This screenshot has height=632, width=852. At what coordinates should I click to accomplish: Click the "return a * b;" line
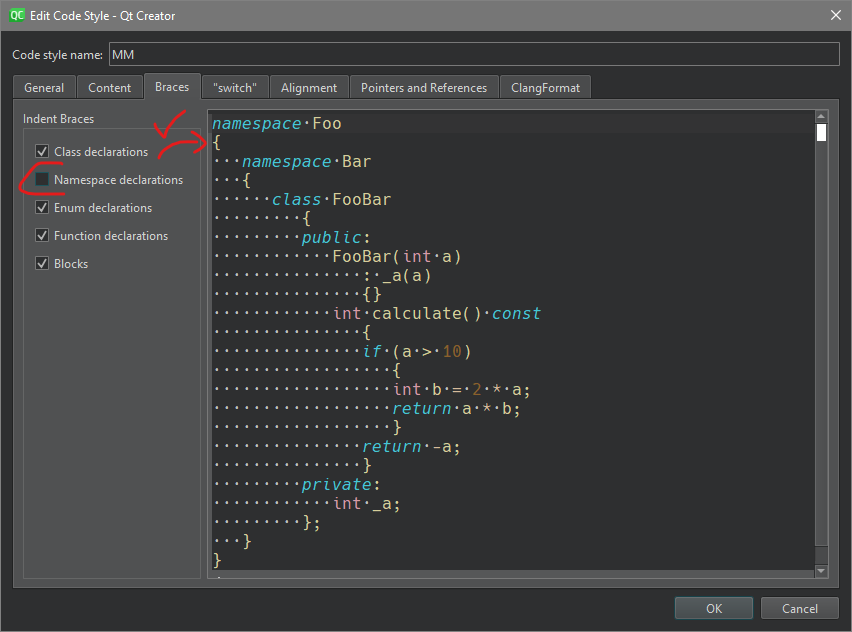tap(456, 409)
